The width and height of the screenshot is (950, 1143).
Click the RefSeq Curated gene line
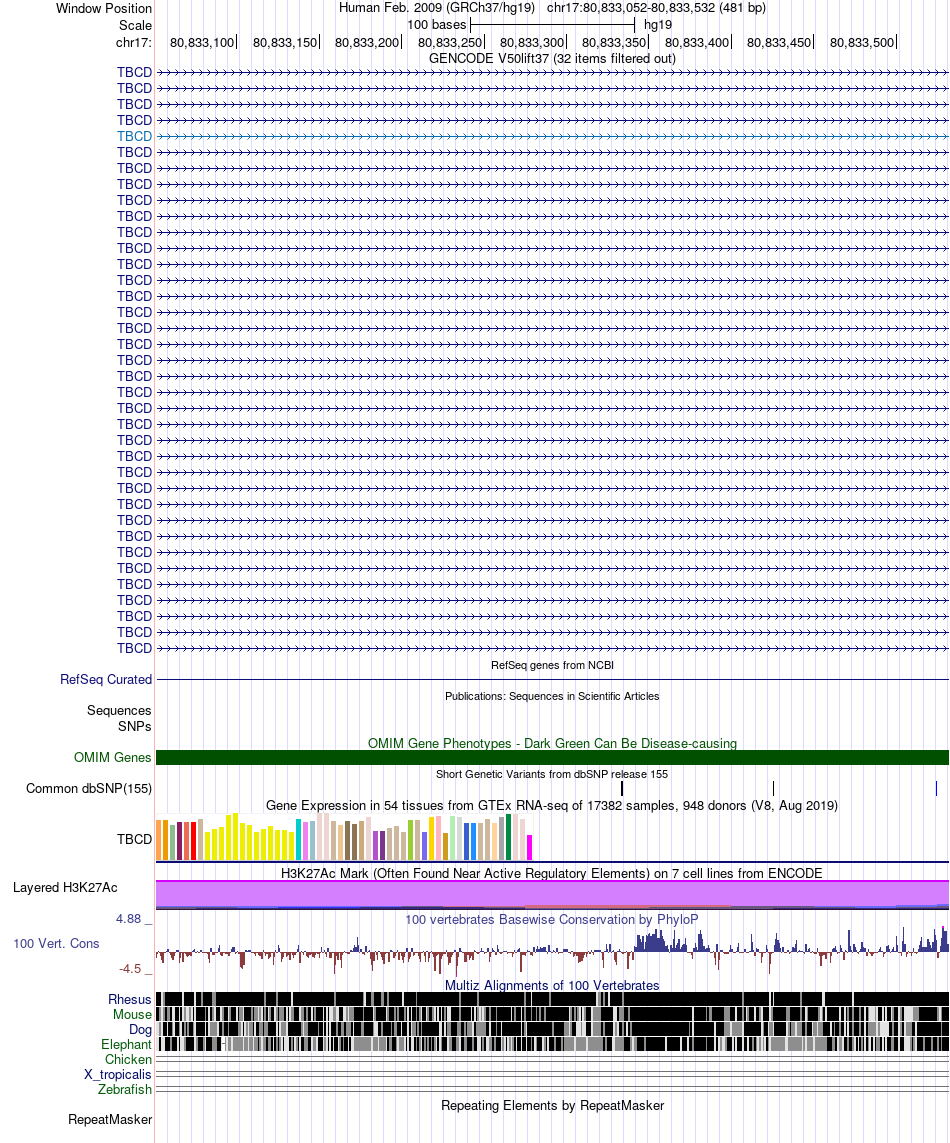point(552,679)
